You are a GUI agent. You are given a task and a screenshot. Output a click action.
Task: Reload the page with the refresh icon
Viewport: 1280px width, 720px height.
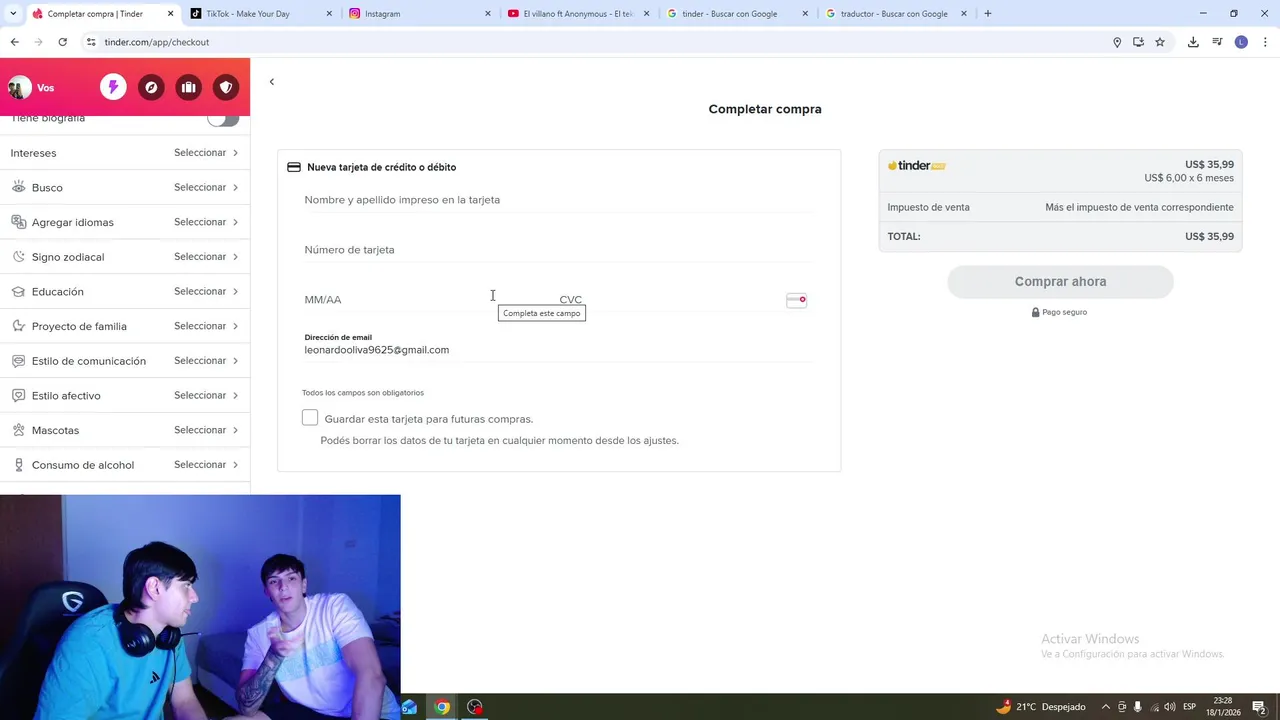[x=62, y=42]
